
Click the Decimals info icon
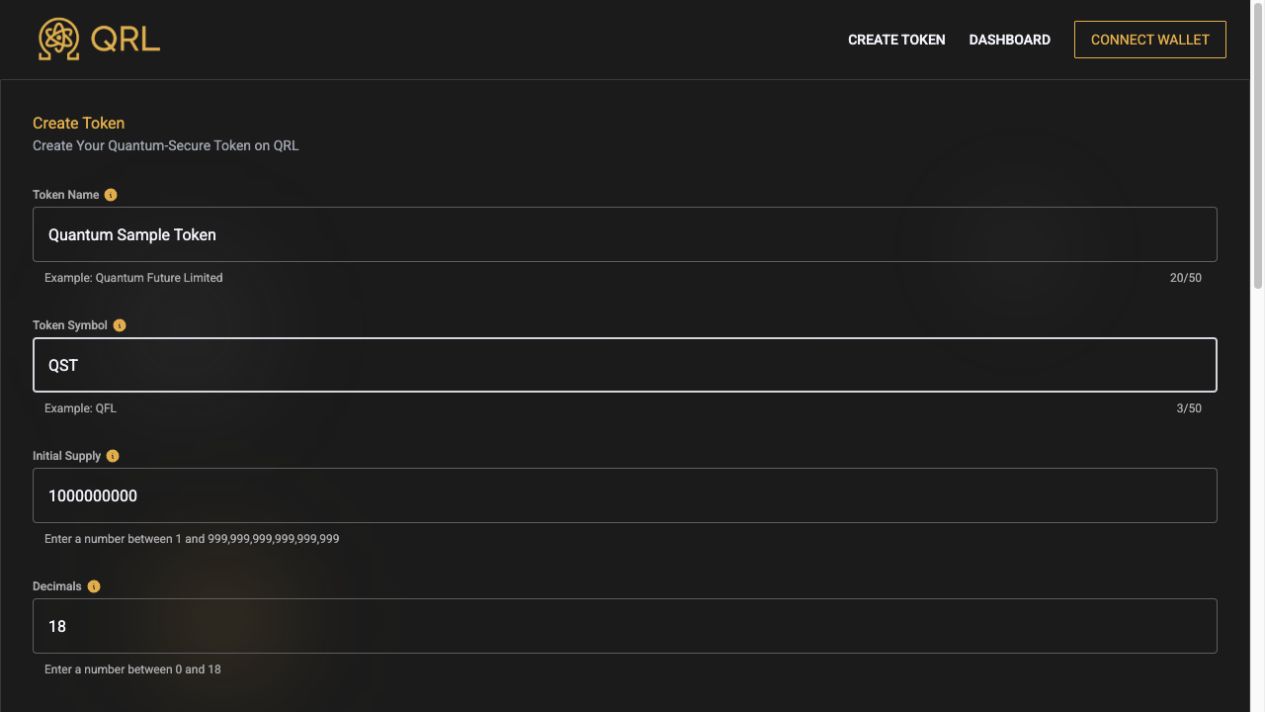[x=94, y=586]
